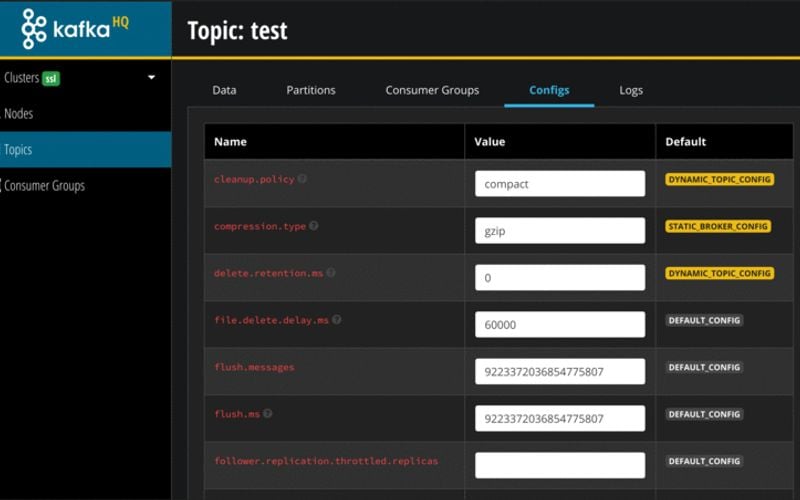Click the green ssl cluster badge
This screenshot has height=500, width=800.
click(51, 78)
